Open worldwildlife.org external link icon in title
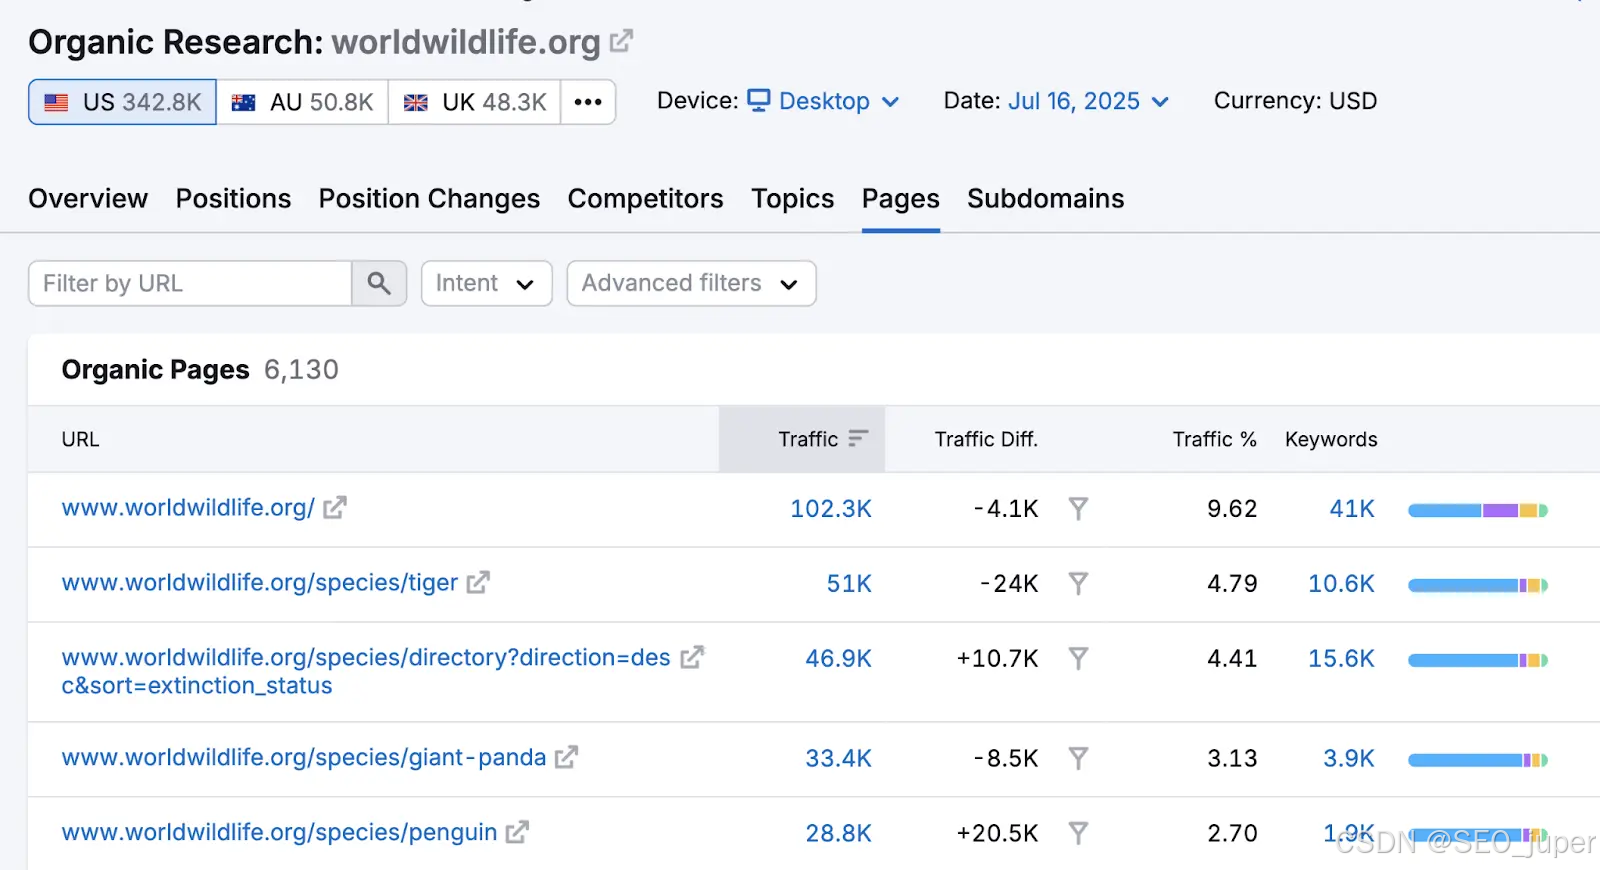Viewport: 1600px width, 870px height. (x=621, y=41)
